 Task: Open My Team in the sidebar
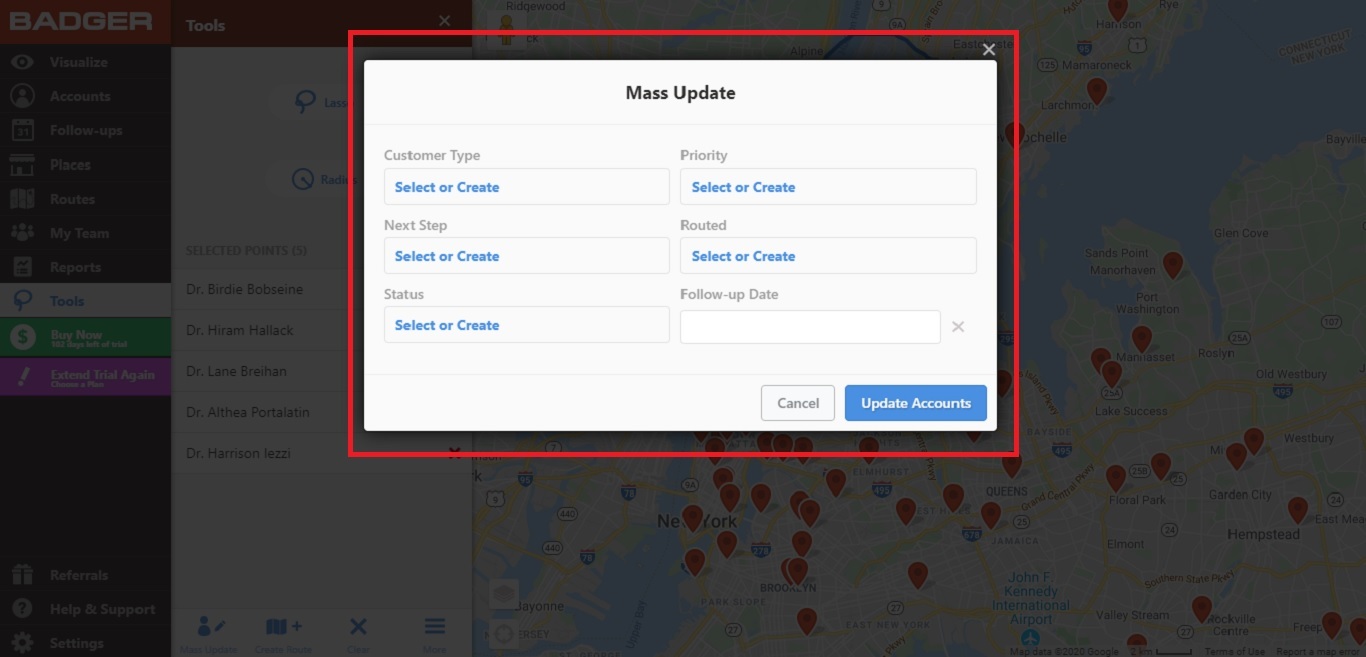pos(85,233)
